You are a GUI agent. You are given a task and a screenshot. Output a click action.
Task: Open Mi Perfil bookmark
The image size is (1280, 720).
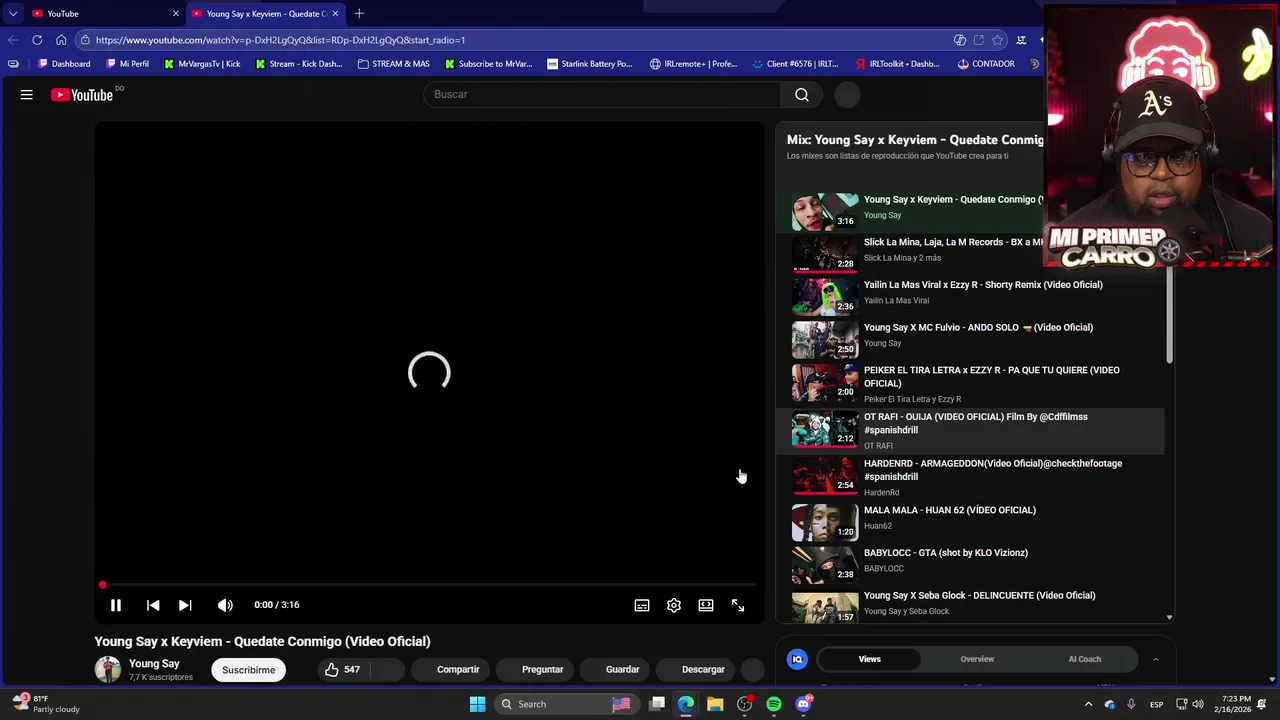[127, 64]
